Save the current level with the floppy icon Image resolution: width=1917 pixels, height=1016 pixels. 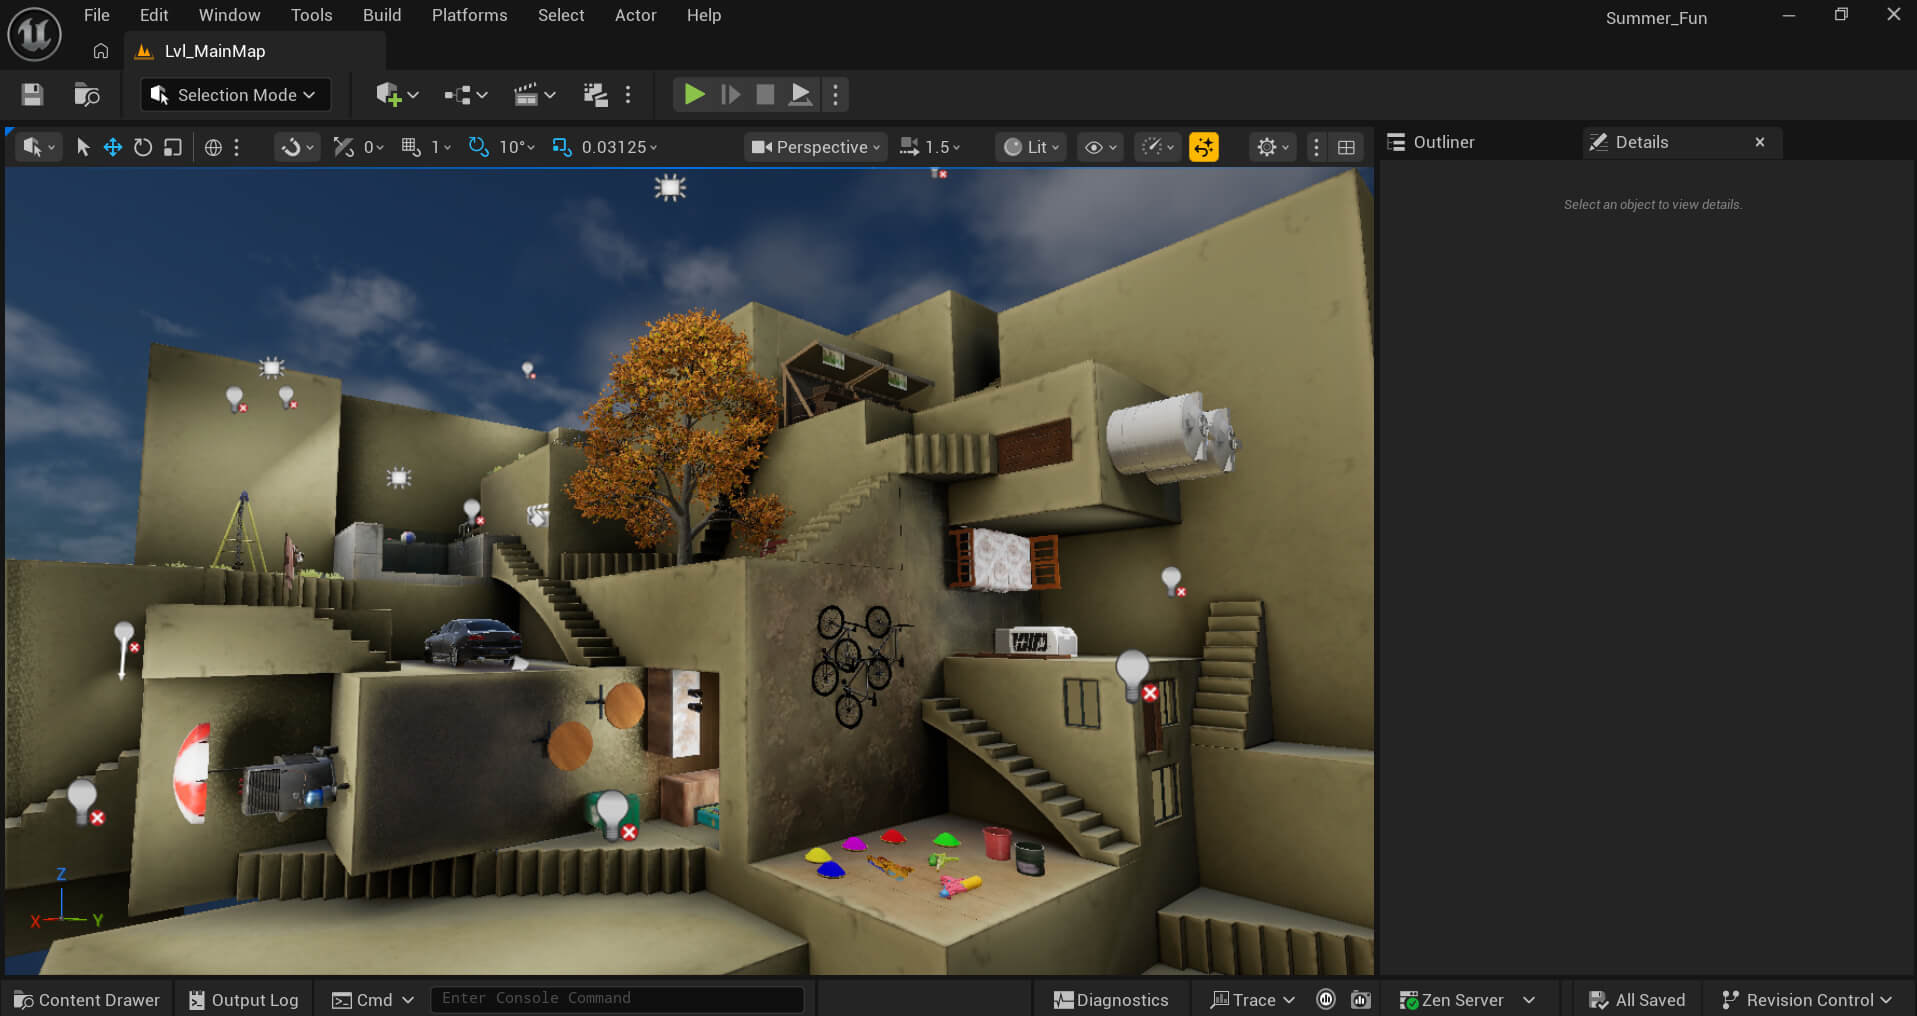[32, 95]
